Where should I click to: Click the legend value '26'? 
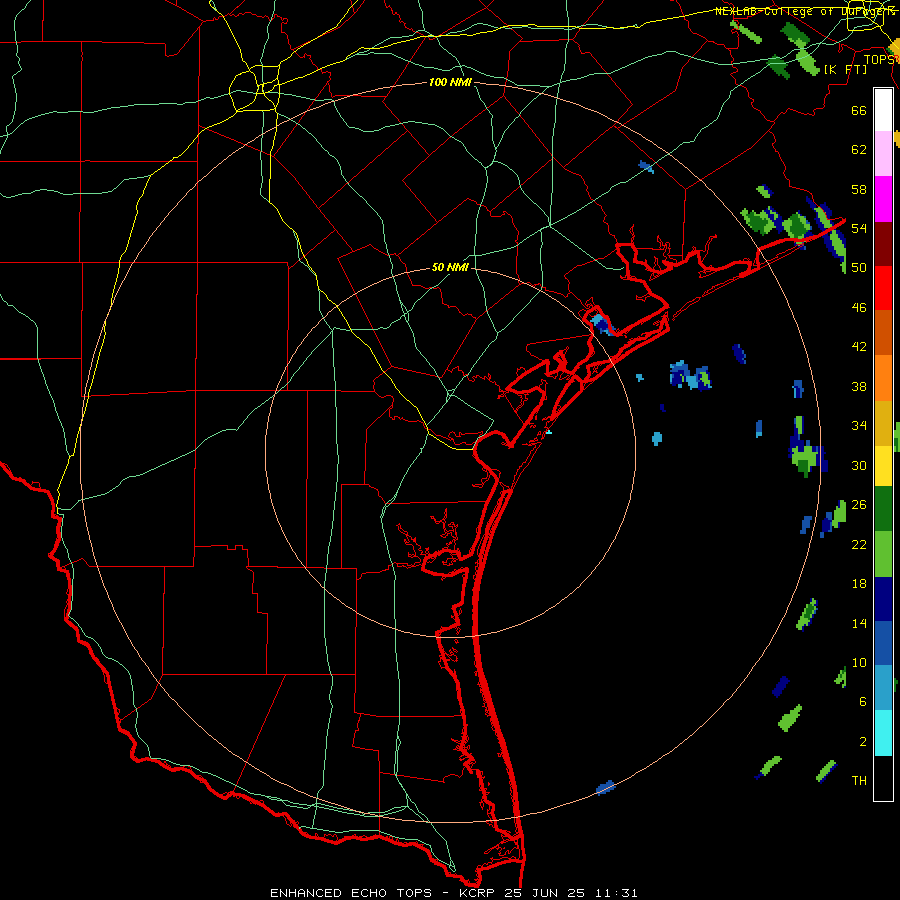click(859, 505)
